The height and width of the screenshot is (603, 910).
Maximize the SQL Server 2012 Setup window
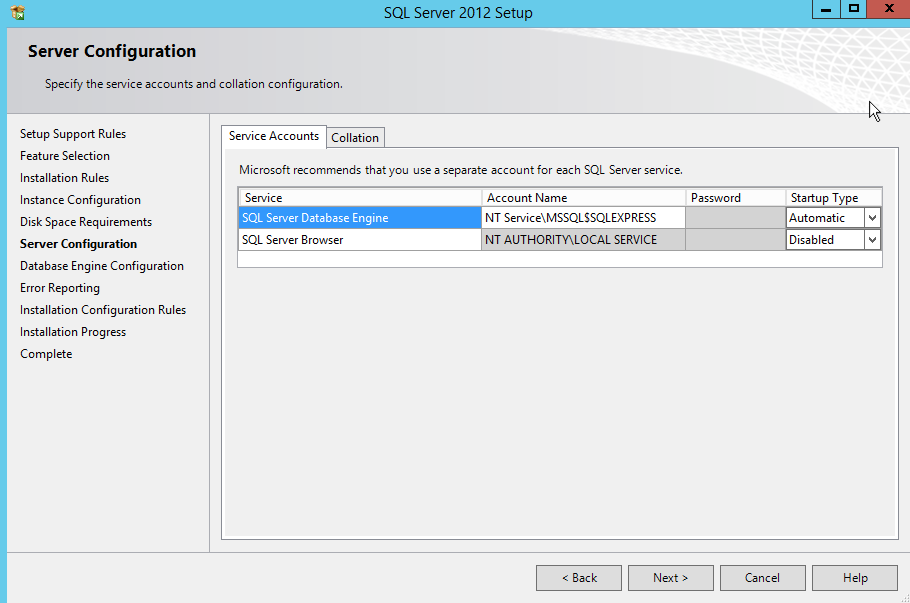coord(853,9)
